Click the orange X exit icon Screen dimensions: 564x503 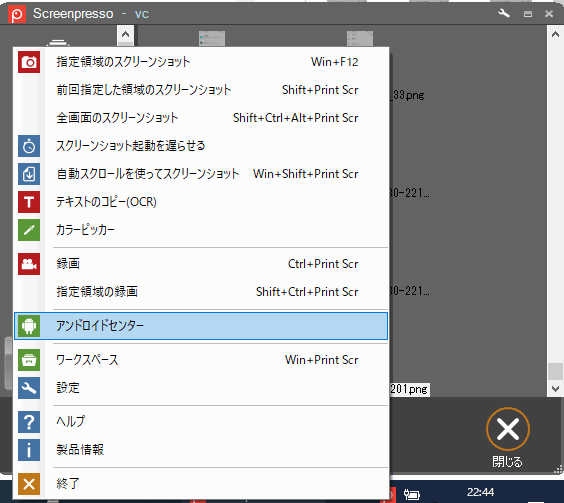[29, 484]
